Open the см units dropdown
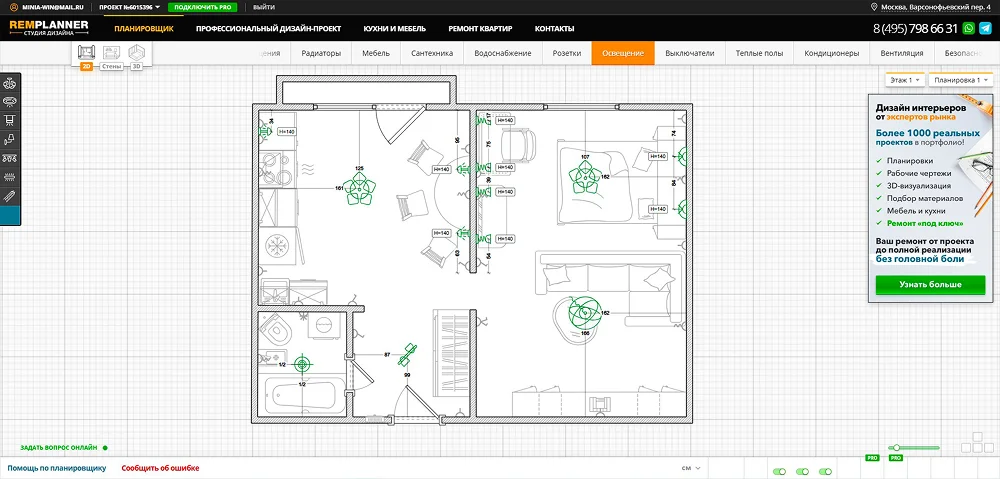The height and width of the screenshot is (479, 1000). (x=691, y=467)
